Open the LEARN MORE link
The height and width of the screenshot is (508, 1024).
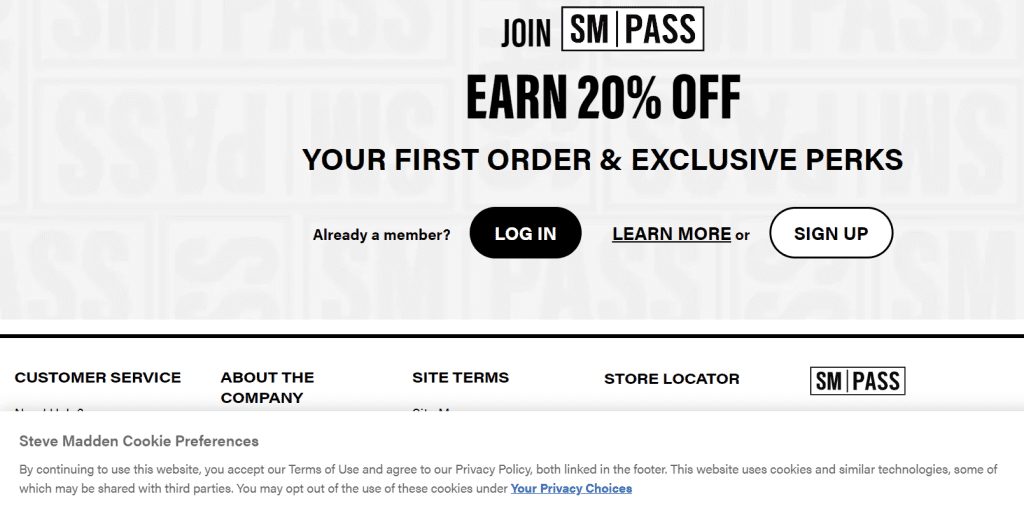671,234
